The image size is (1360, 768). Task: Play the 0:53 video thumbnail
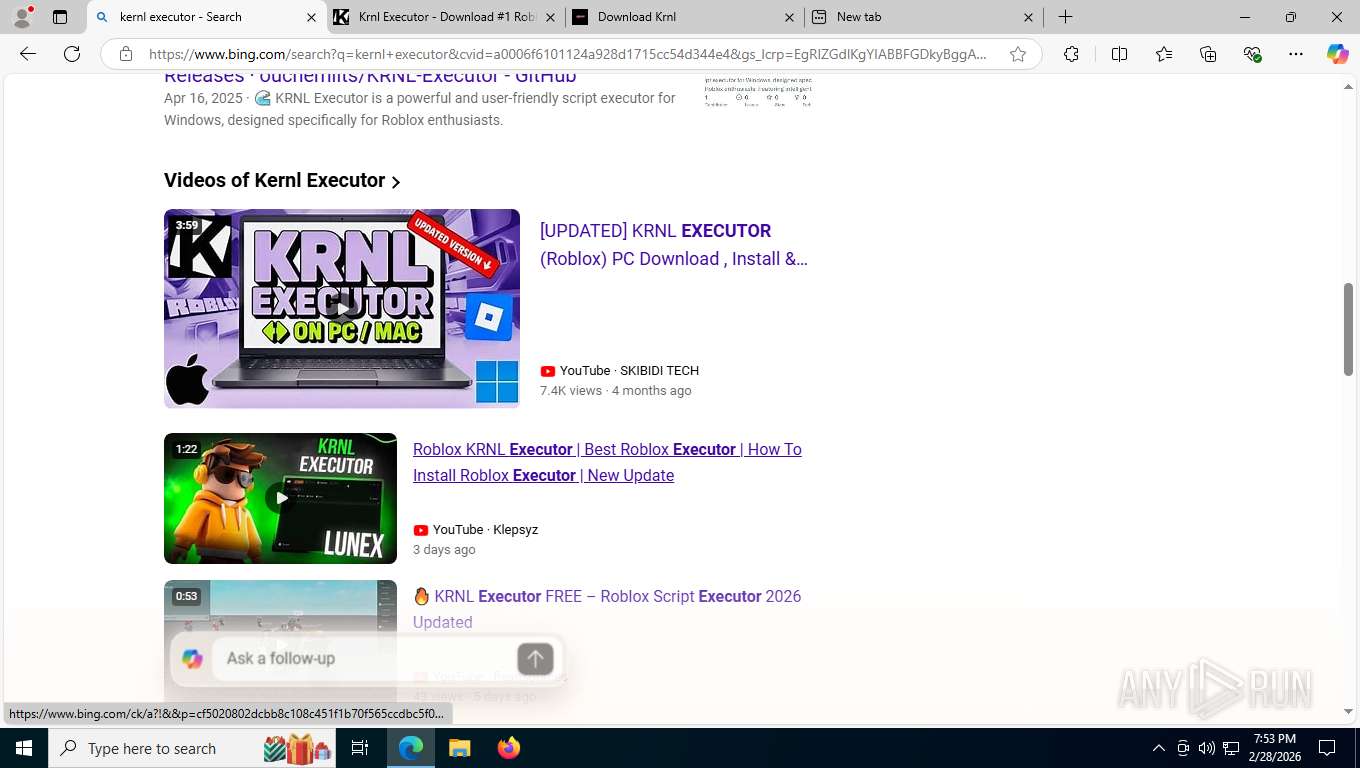280,640
